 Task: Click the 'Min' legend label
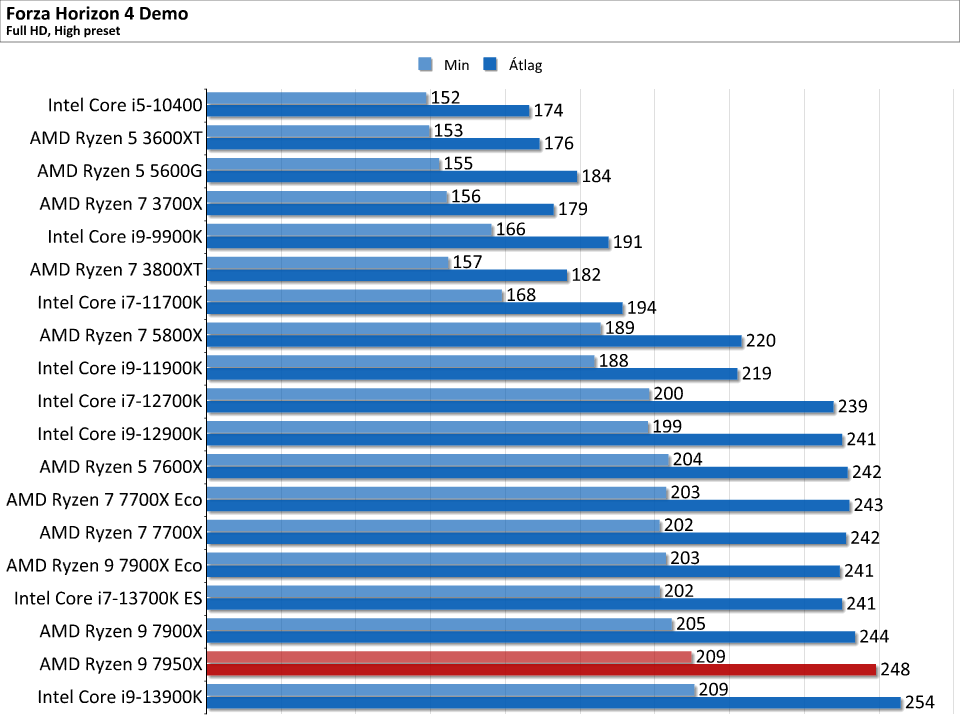point(456,65)
